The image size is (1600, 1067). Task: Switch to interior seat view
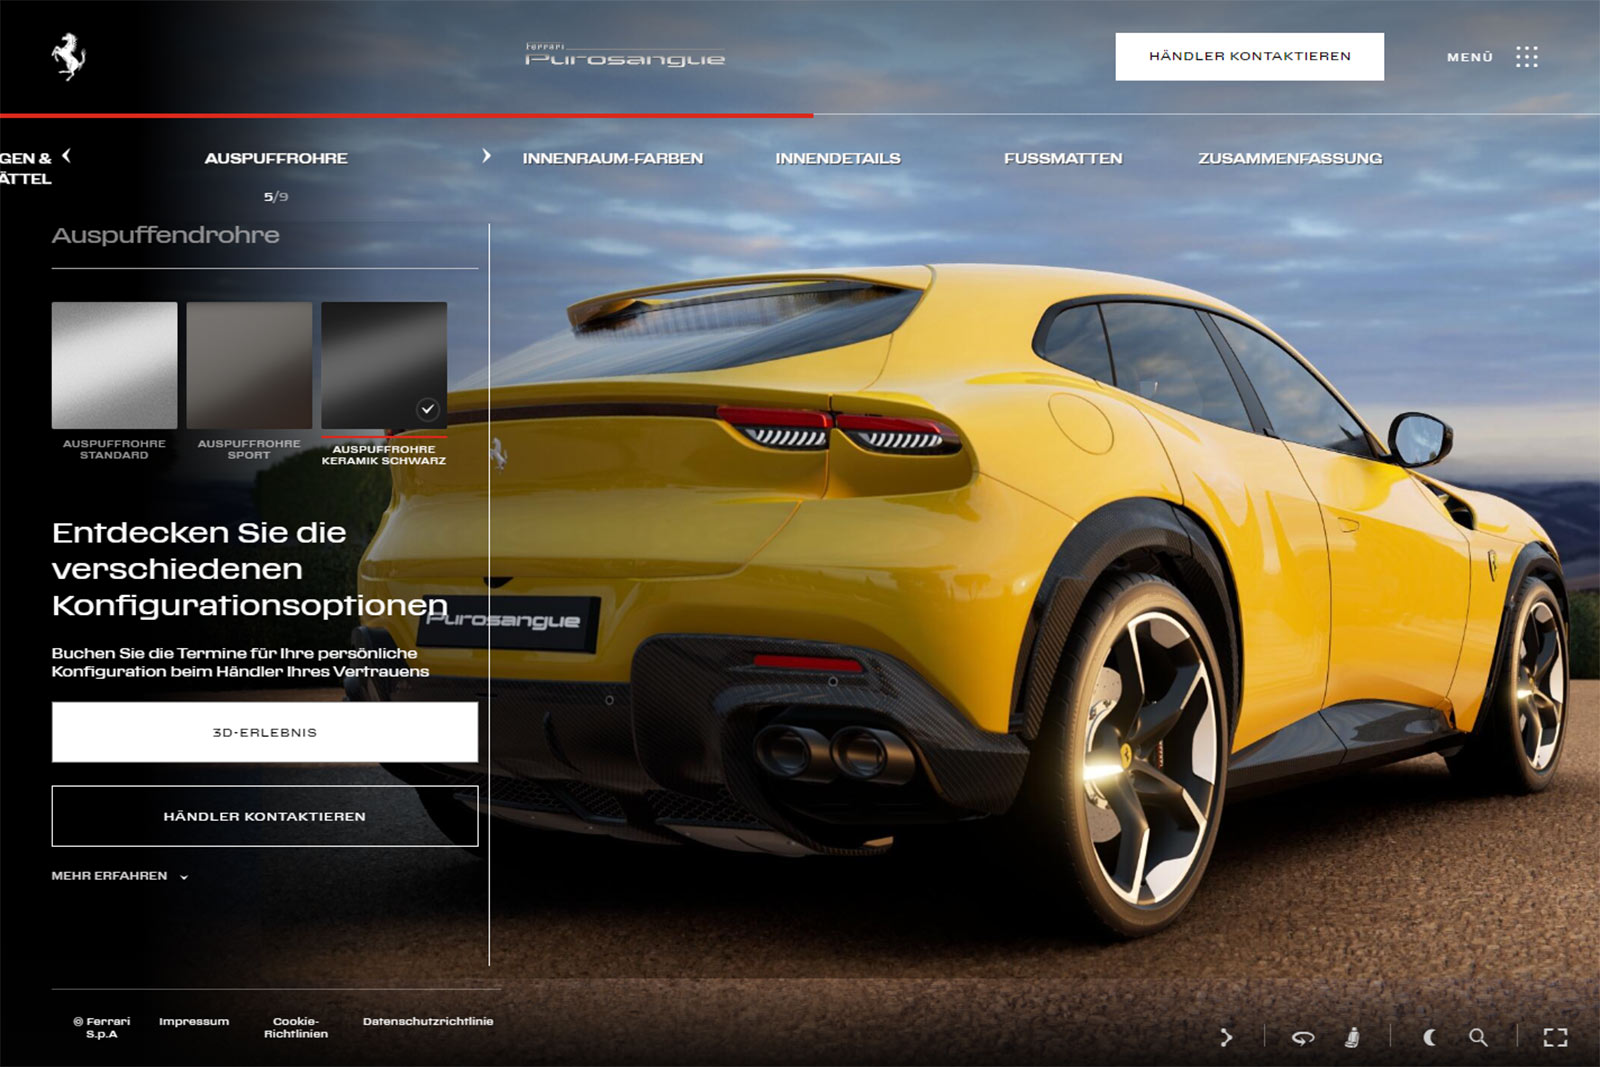click(1352, 1037)
